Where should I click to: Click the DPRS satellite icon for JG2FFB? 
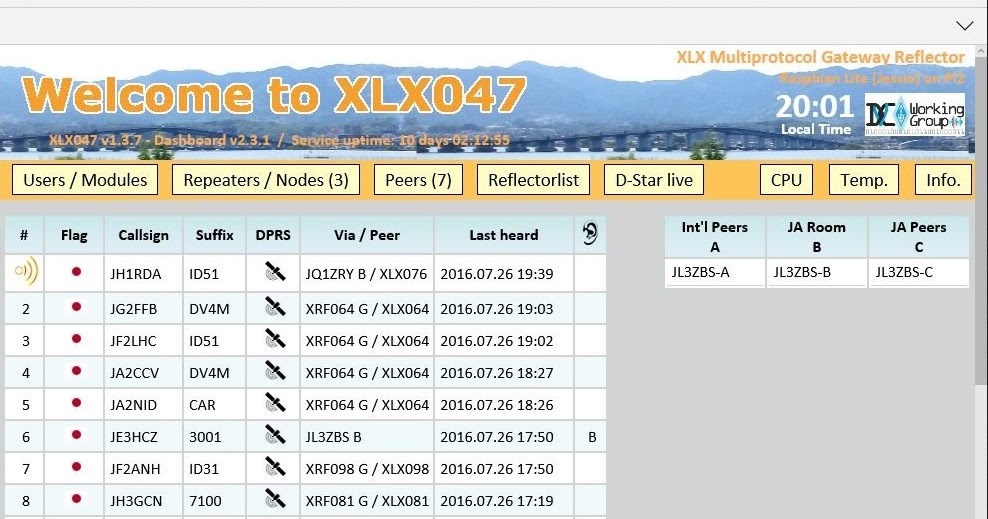click(274, 307)
